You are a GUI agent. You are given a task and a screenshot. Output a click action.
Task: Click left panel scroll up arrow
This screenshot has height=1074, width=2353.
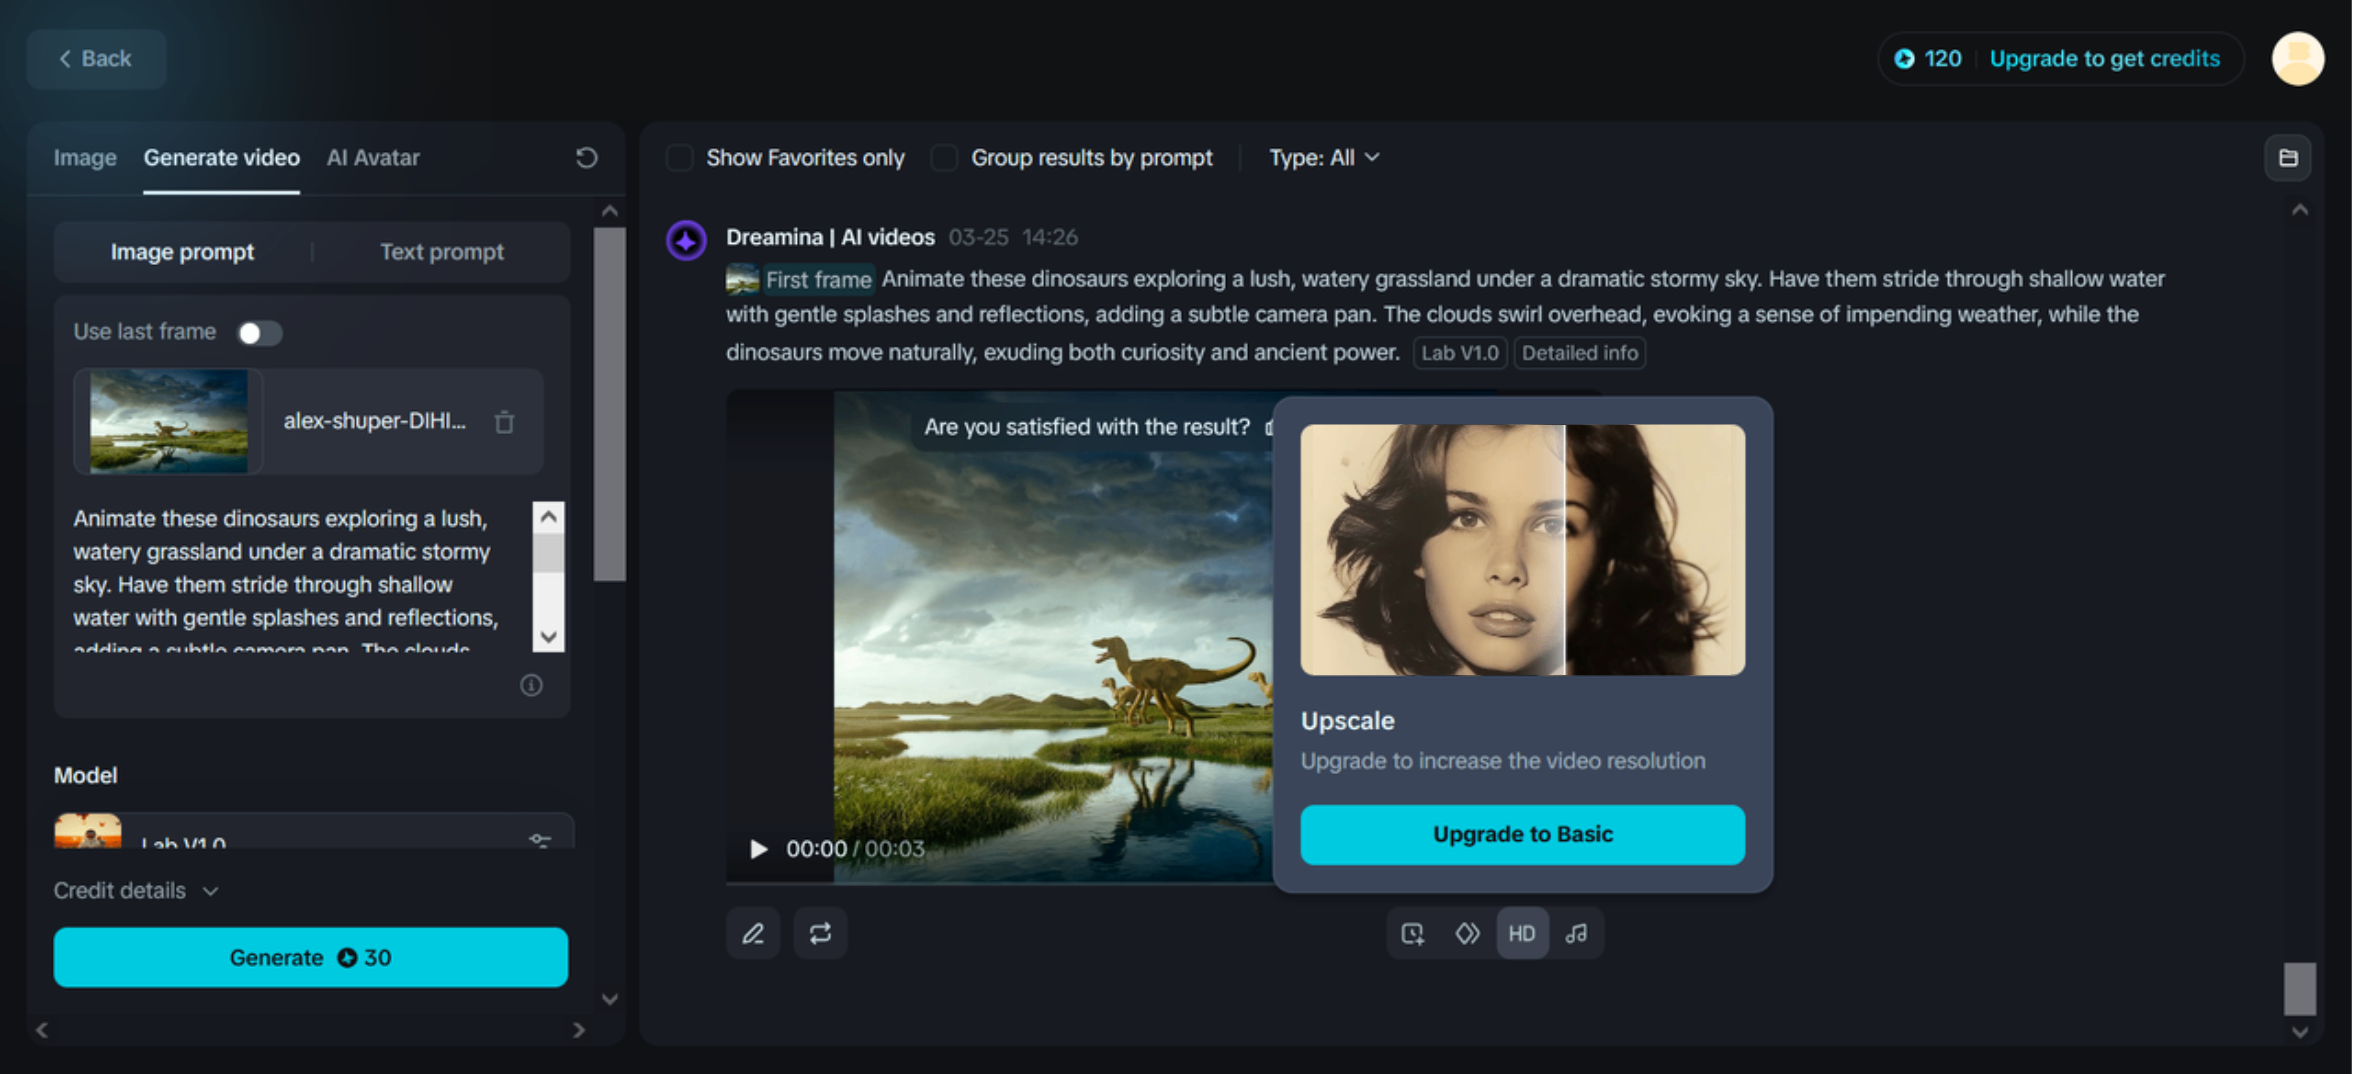pos(610,211)
